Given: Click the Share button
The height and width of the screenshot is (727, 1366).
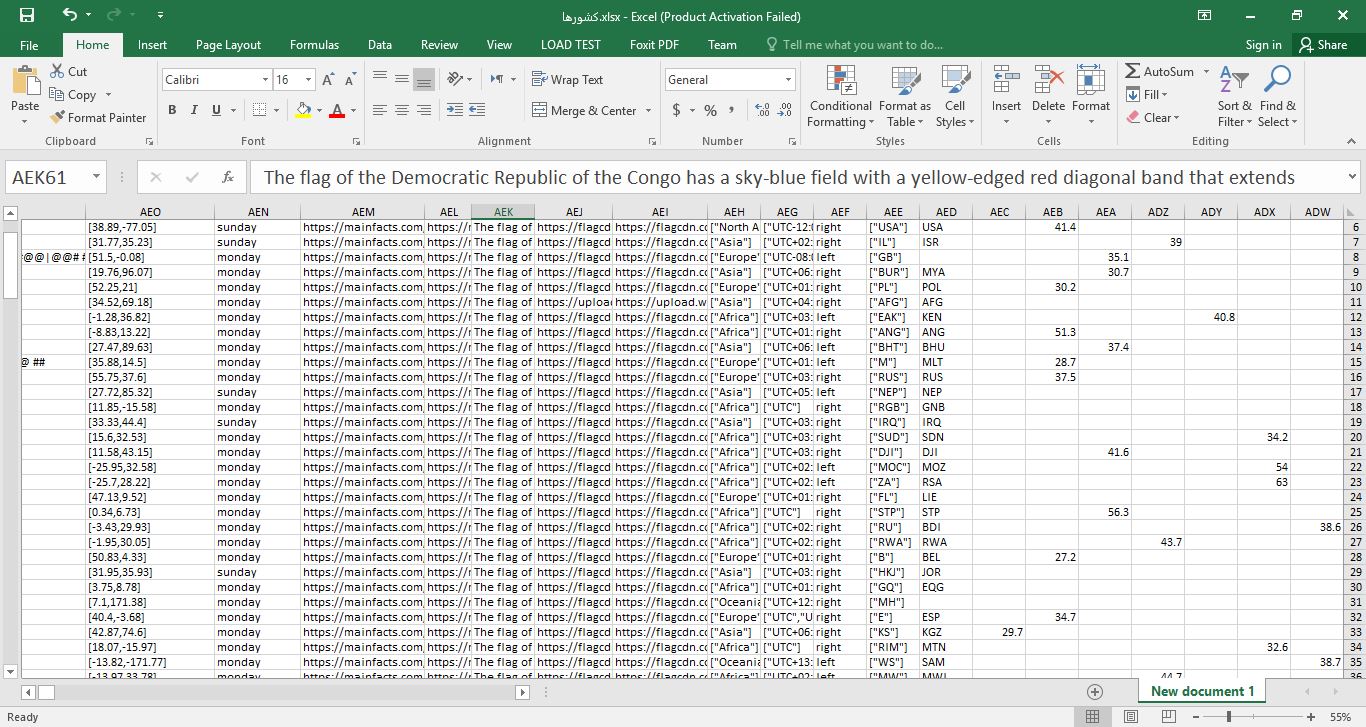Looking at the screenshot, I should point(1322,45).
